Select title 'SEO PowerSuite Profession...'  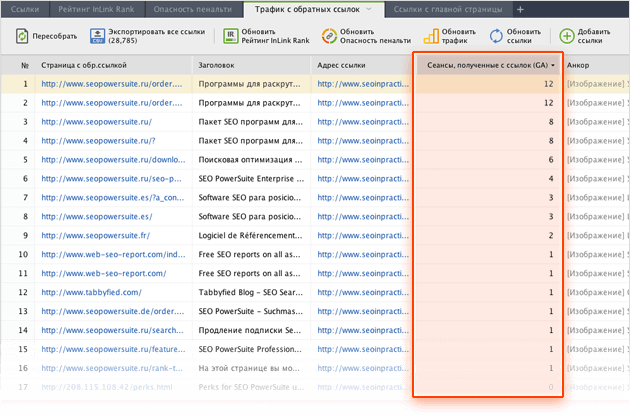[250, 349]
